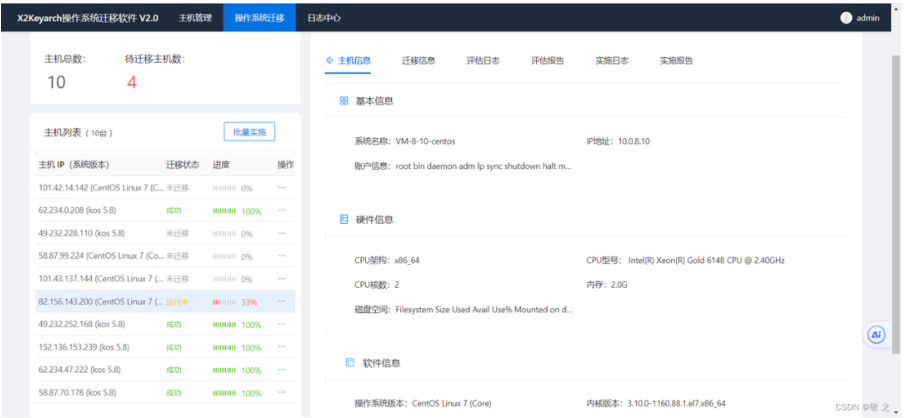Open actions menu for host 58.87.70.178
904x418 pixels.
[282, 393]
